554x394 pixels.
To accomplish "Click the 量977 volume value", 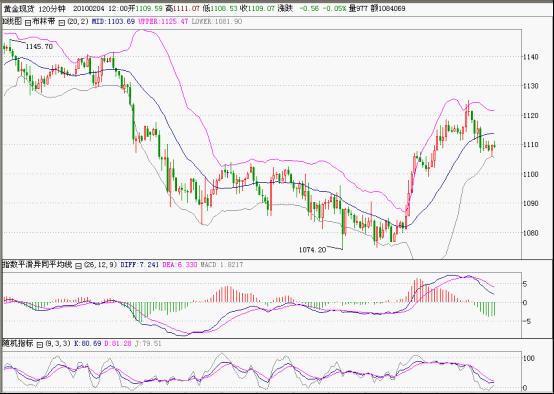I will pyautogui.click(x=358, y=8).
